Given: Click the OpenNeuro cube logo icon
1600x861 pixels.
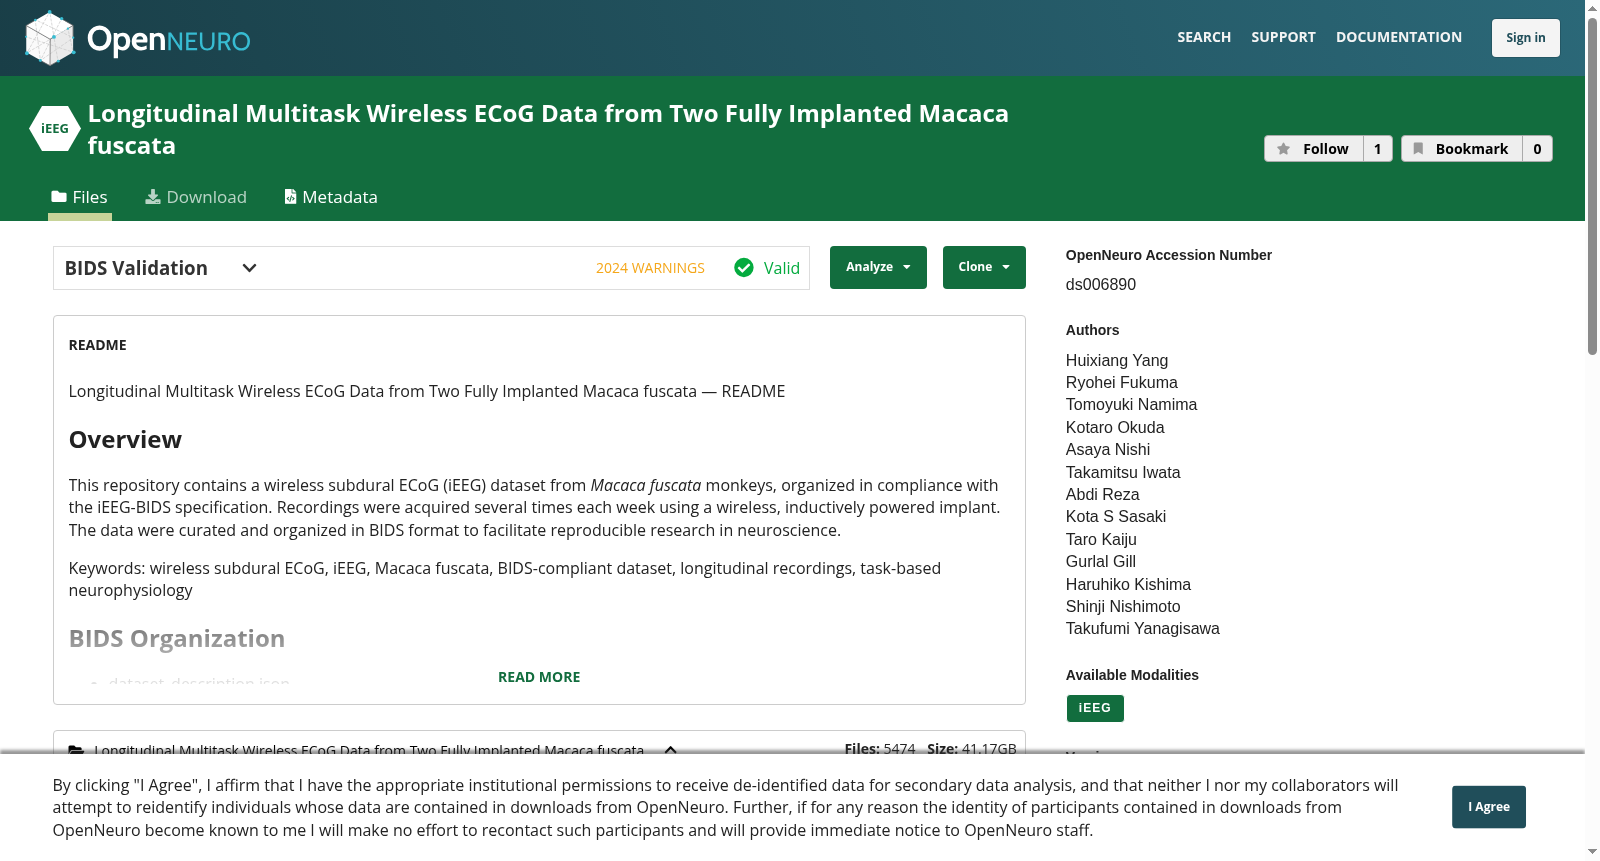Looking at the screenshot, I should pyautogui.click(x=50, y=38).
